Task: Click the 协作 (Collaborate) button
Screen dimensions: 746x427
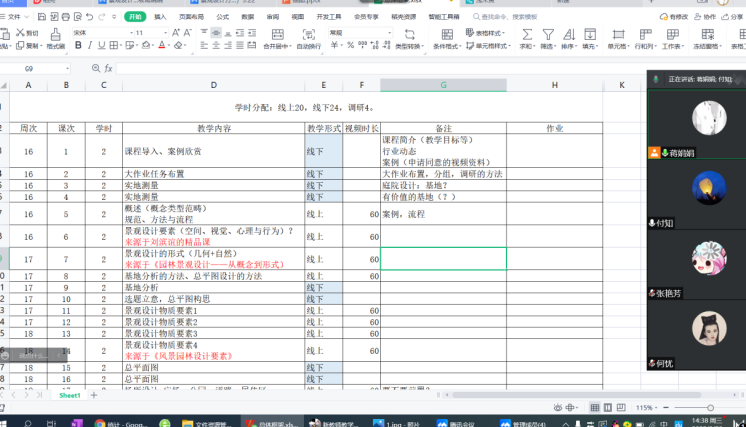Action: [x=707, y=17]
